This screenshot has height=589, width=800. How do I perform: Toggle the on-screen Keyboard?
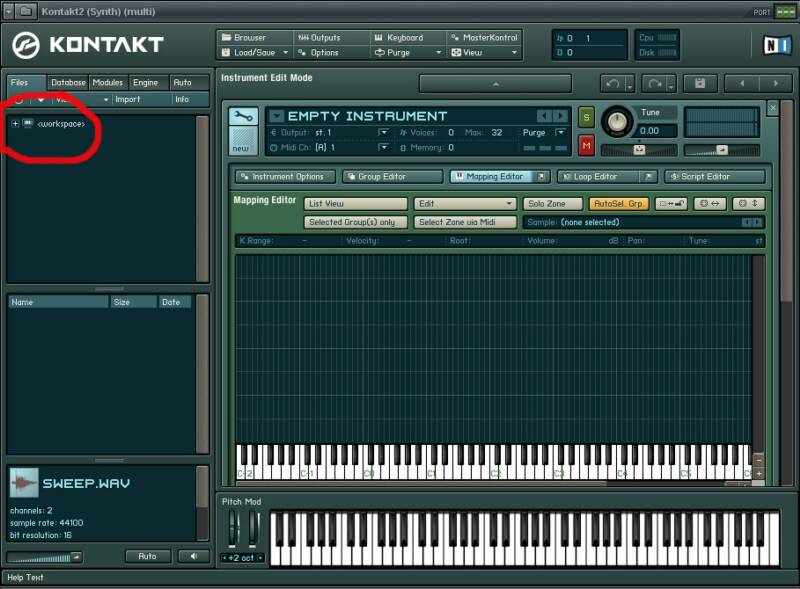click(408, 38)
